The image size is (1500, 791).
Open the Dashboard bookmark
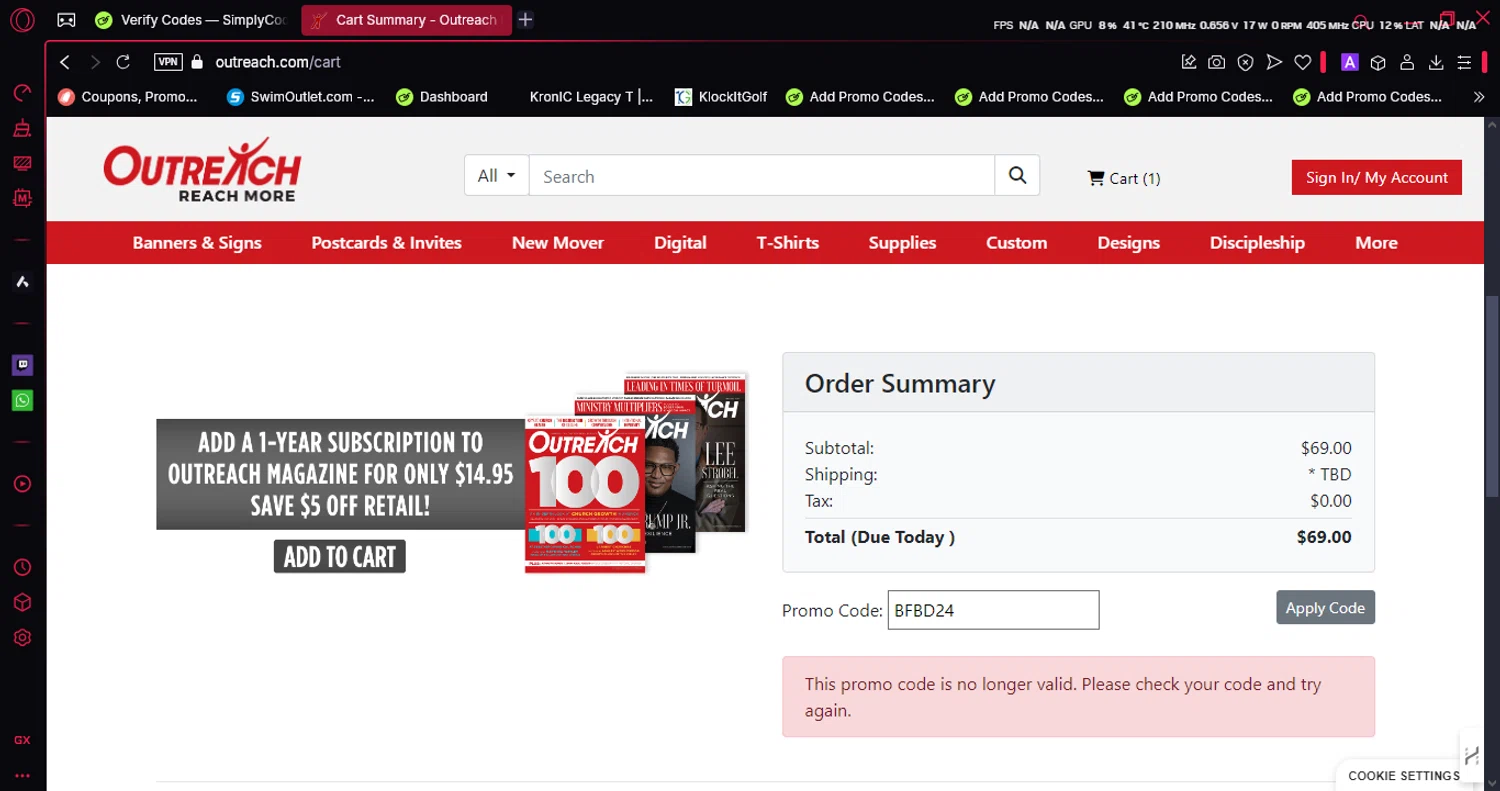click(x=442, y=97)
